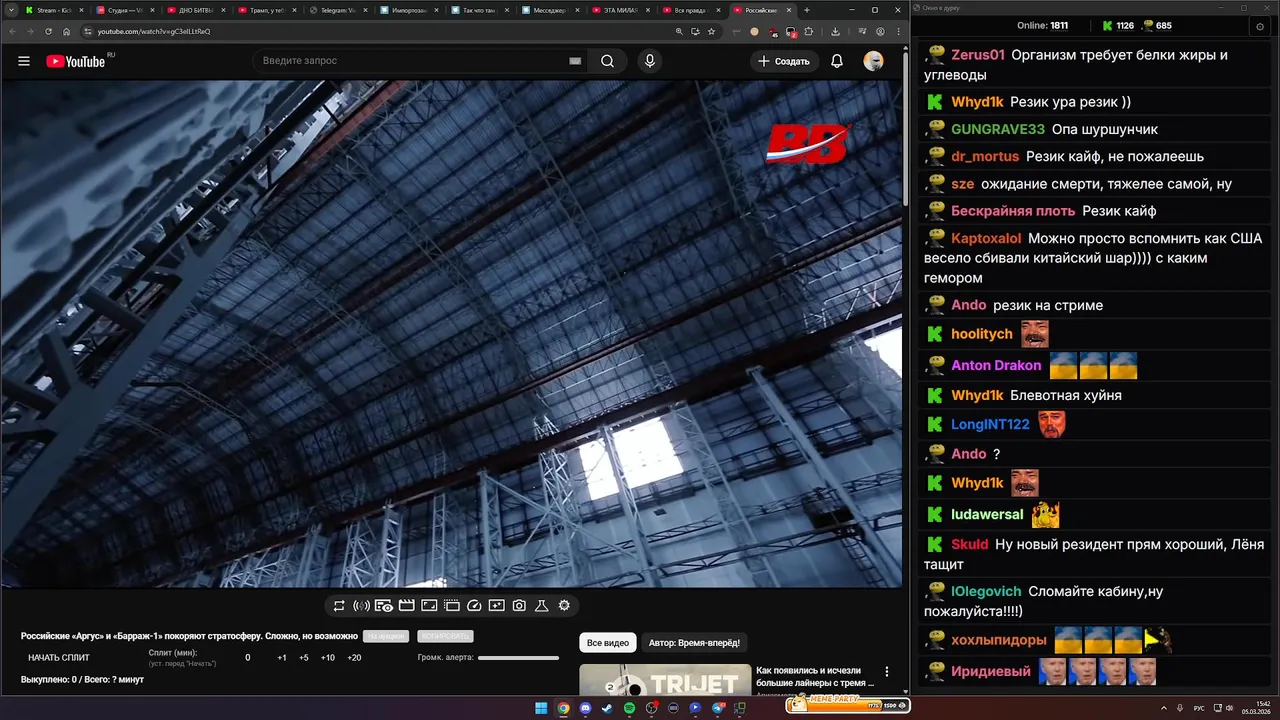This screenshot has width=1280, height=720.
Task: Select the Все видео chip
Action: [608, 643]
